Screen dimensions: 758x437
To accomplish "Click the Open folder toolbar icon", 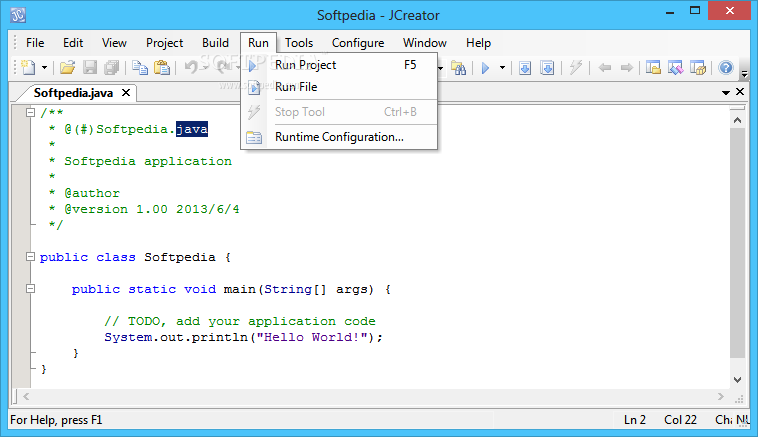I will [x=67, y=68].
